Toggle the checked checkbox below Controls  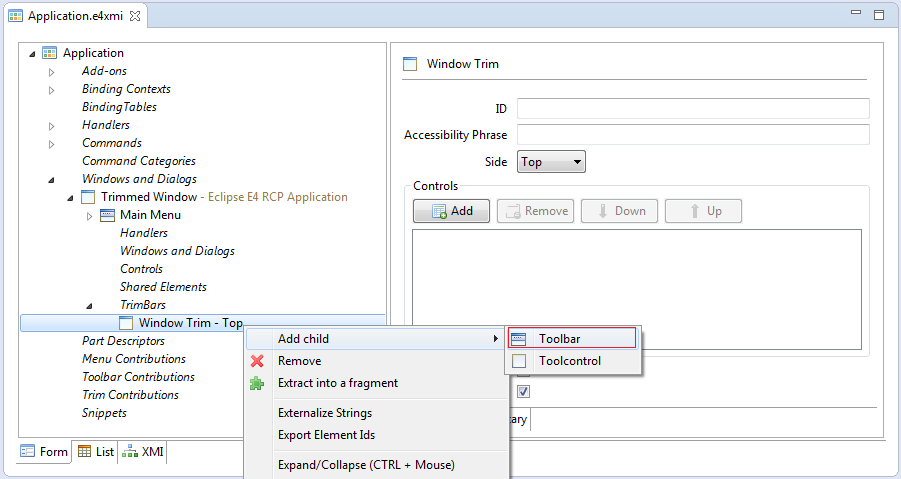[x=523, y=392]
